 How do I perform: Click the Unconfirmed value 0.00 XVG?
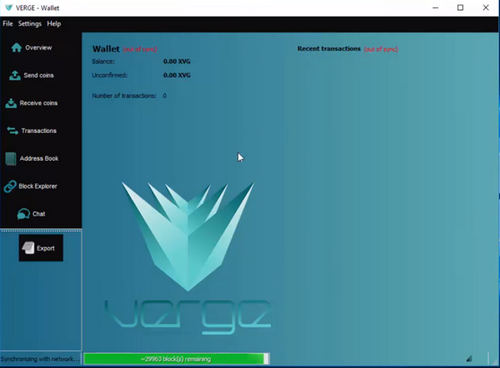[177, 75]
